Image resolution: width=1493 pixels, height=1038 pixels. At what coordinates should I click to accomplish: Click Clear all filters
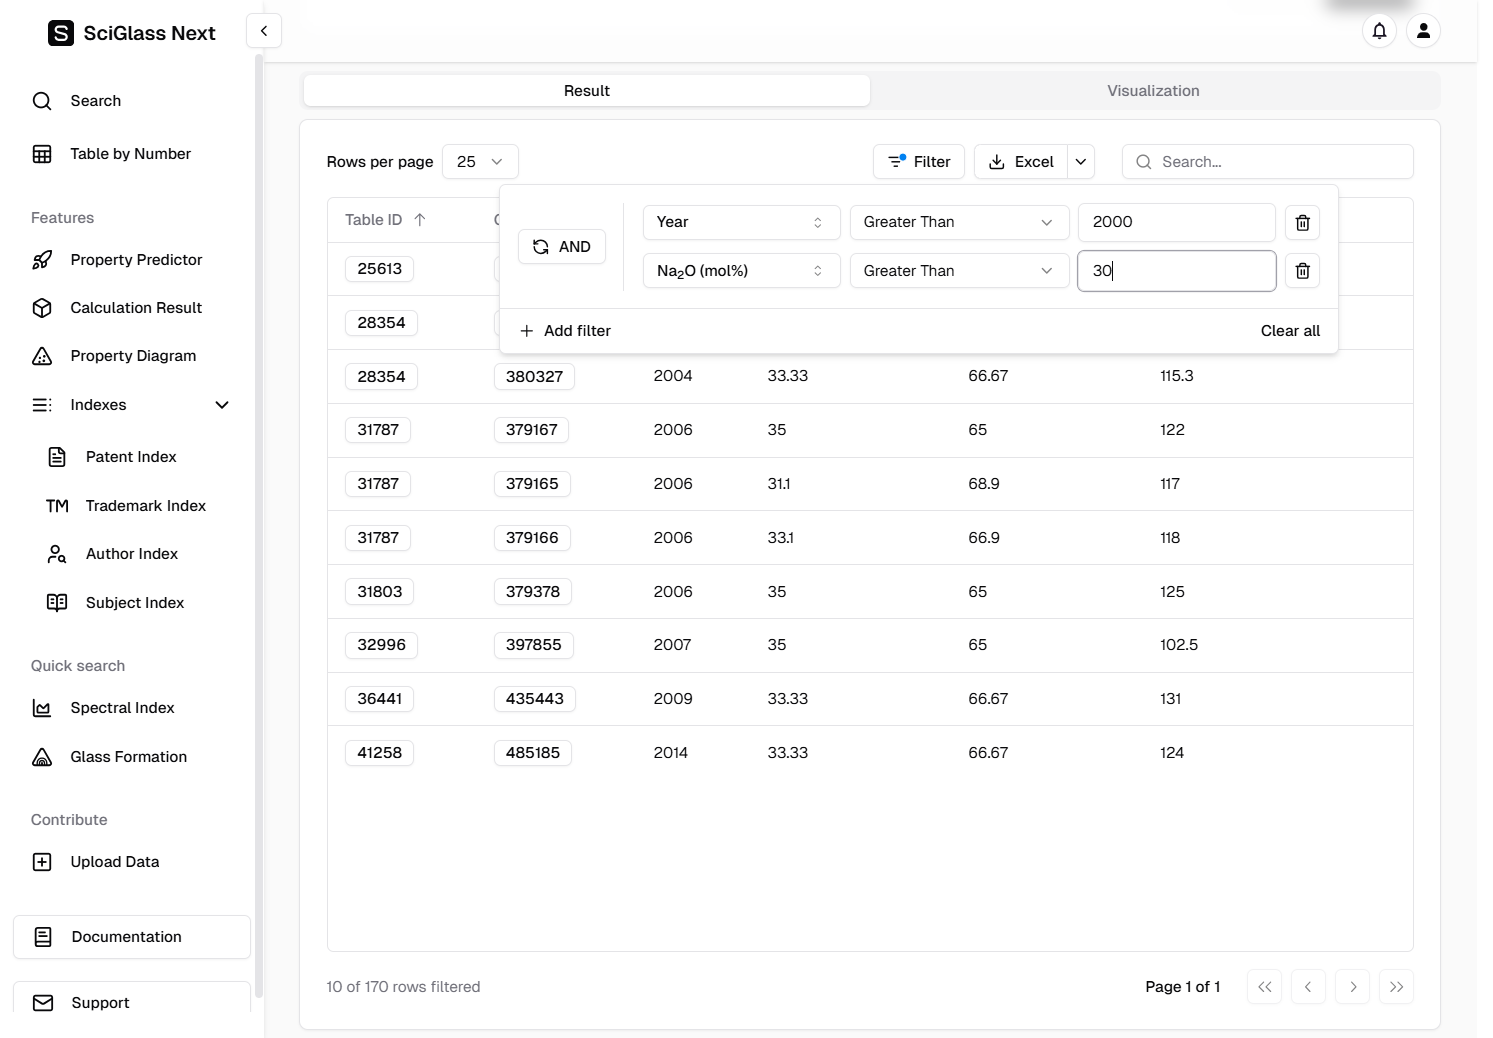pos(1289,331)
